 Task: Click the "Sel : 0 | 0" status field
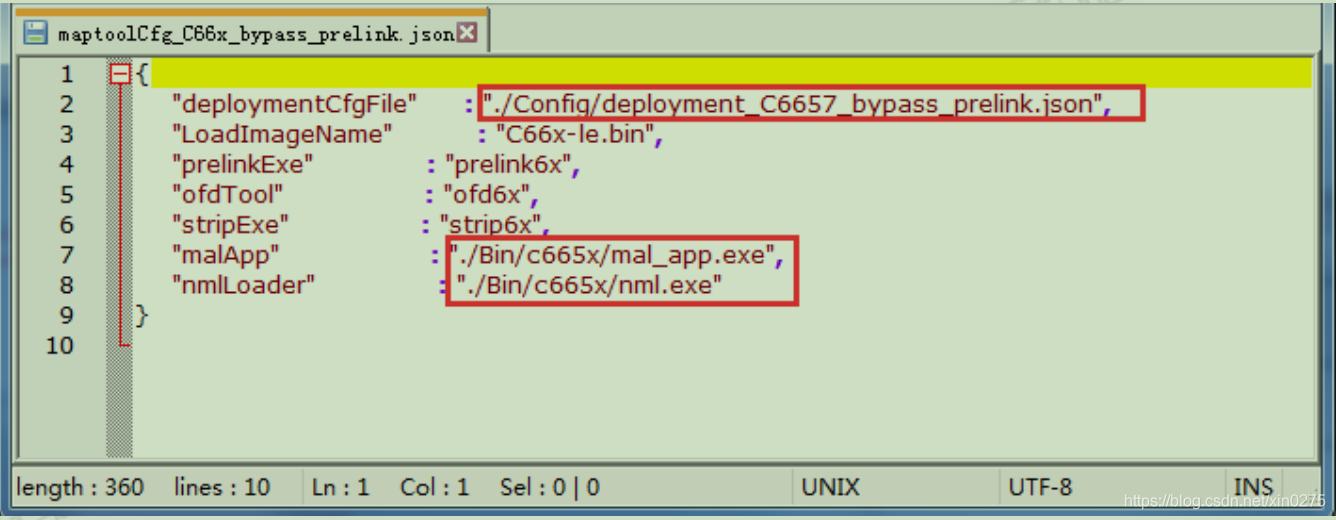[x=550, y=487]
